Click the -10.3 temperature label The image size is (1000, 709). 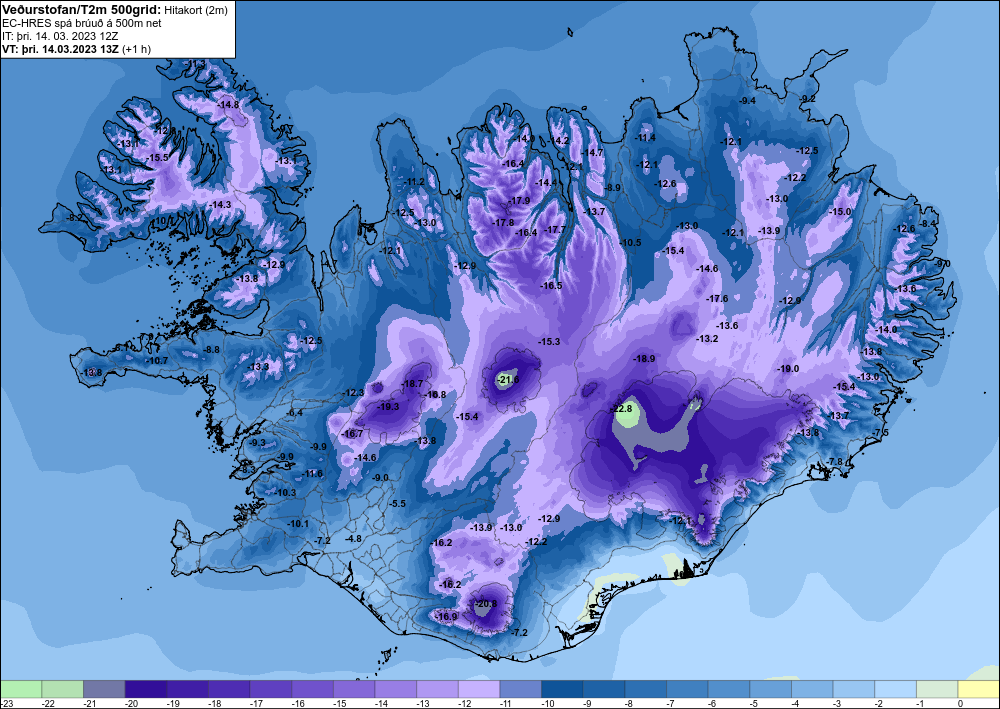tap(286, 492)
